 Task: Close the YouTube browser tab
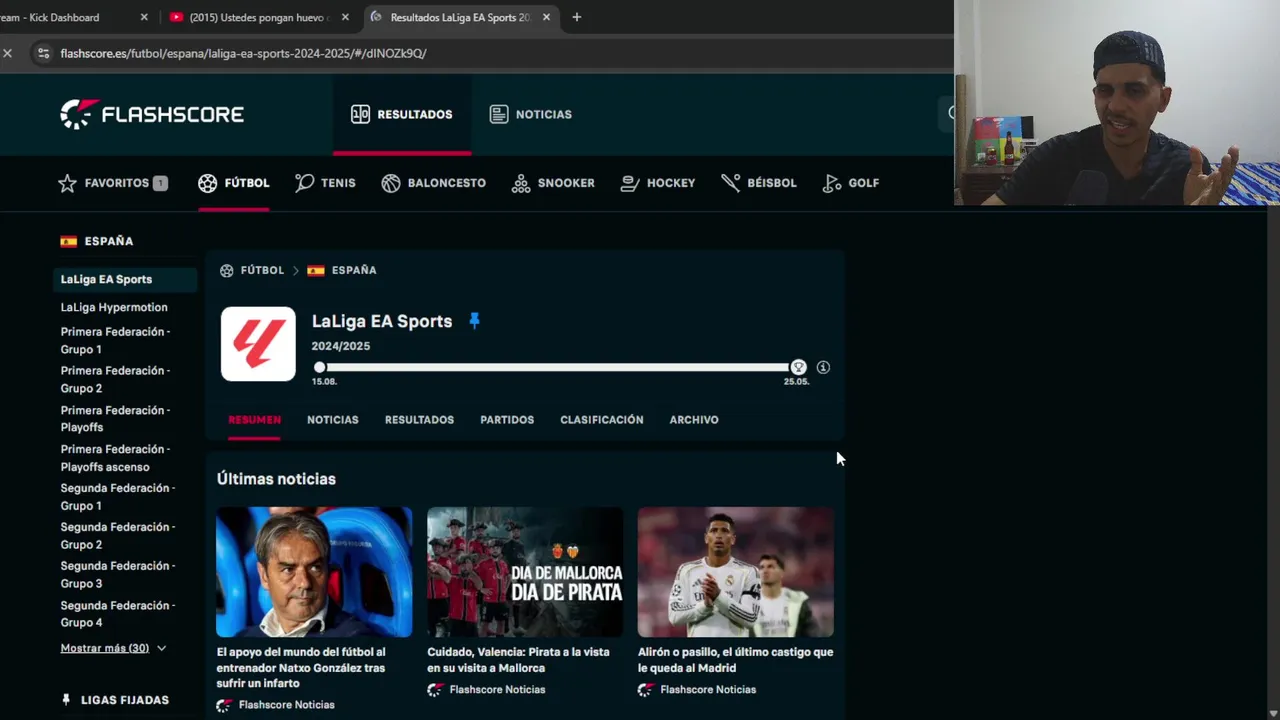pyautogui.click(x=346, y=17)
